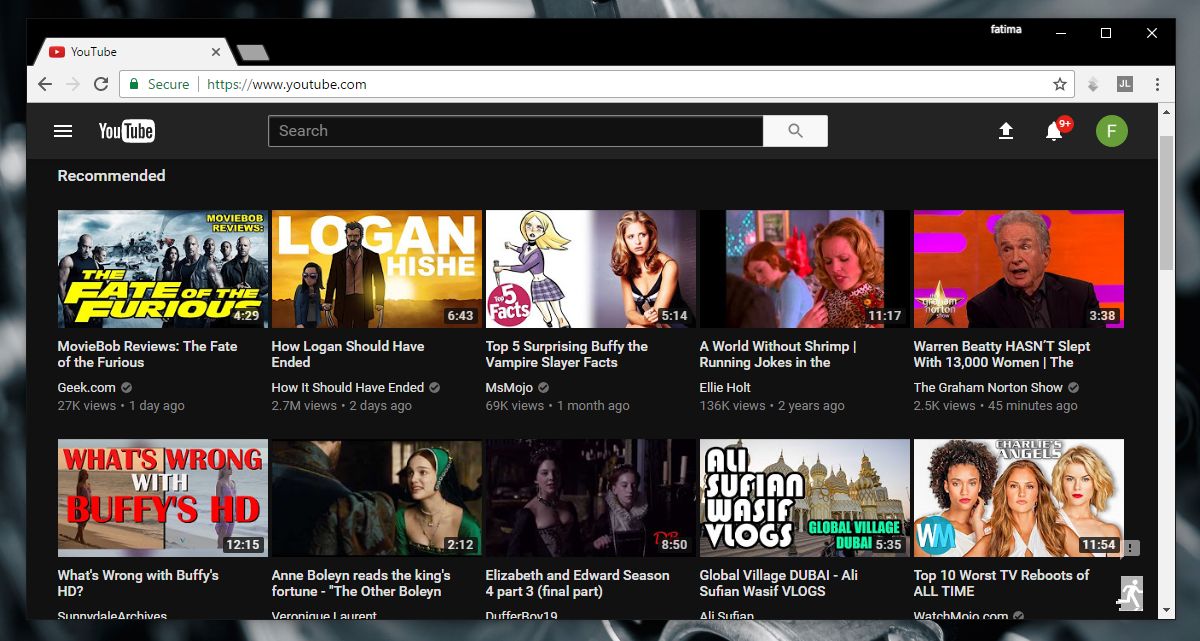Click title How Logan Should Have Ended
1200x641 pixels.
click(348, 354)
